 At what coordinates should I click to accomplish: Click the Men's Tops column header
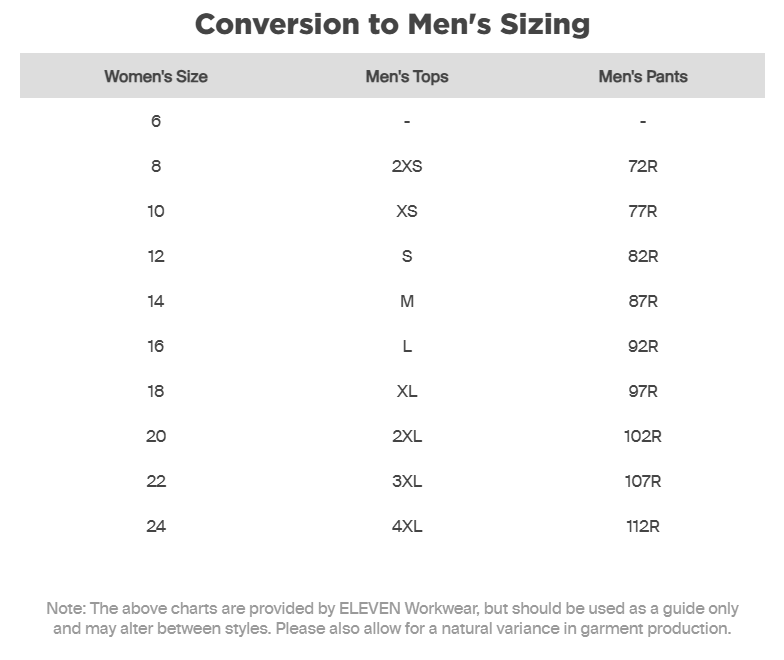coord(407,76)
